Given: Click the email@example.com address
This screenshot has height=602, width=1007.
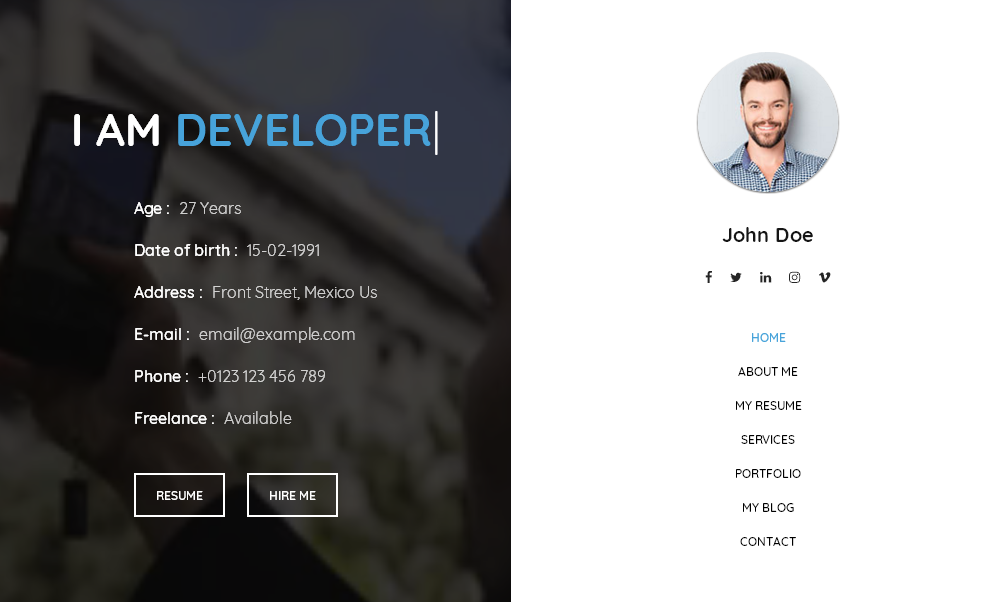Looking at the screenshot, I should tap(277, 335).
